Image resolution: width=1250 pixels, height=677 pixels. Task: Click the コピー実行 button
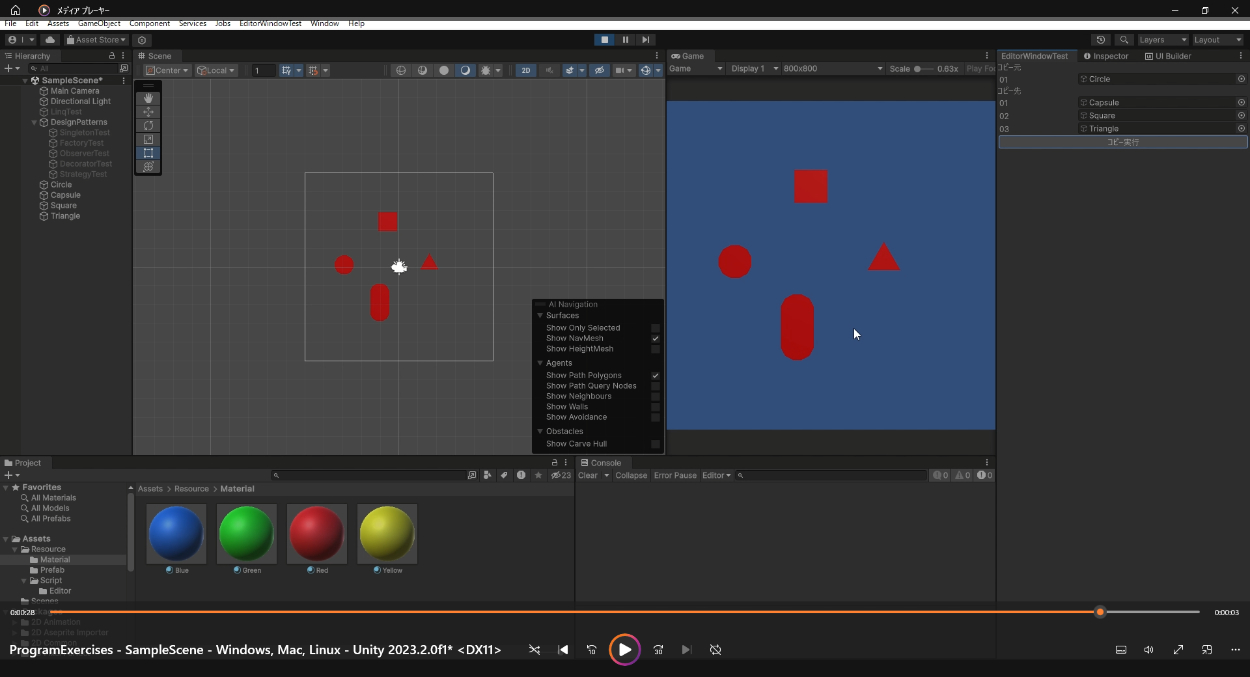[x=1122, y=142]
